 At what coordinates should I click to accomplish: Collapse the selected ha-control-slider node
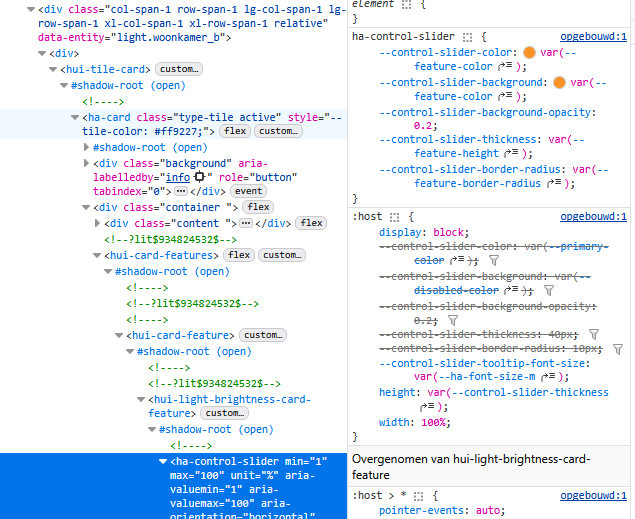click(163, 462)
